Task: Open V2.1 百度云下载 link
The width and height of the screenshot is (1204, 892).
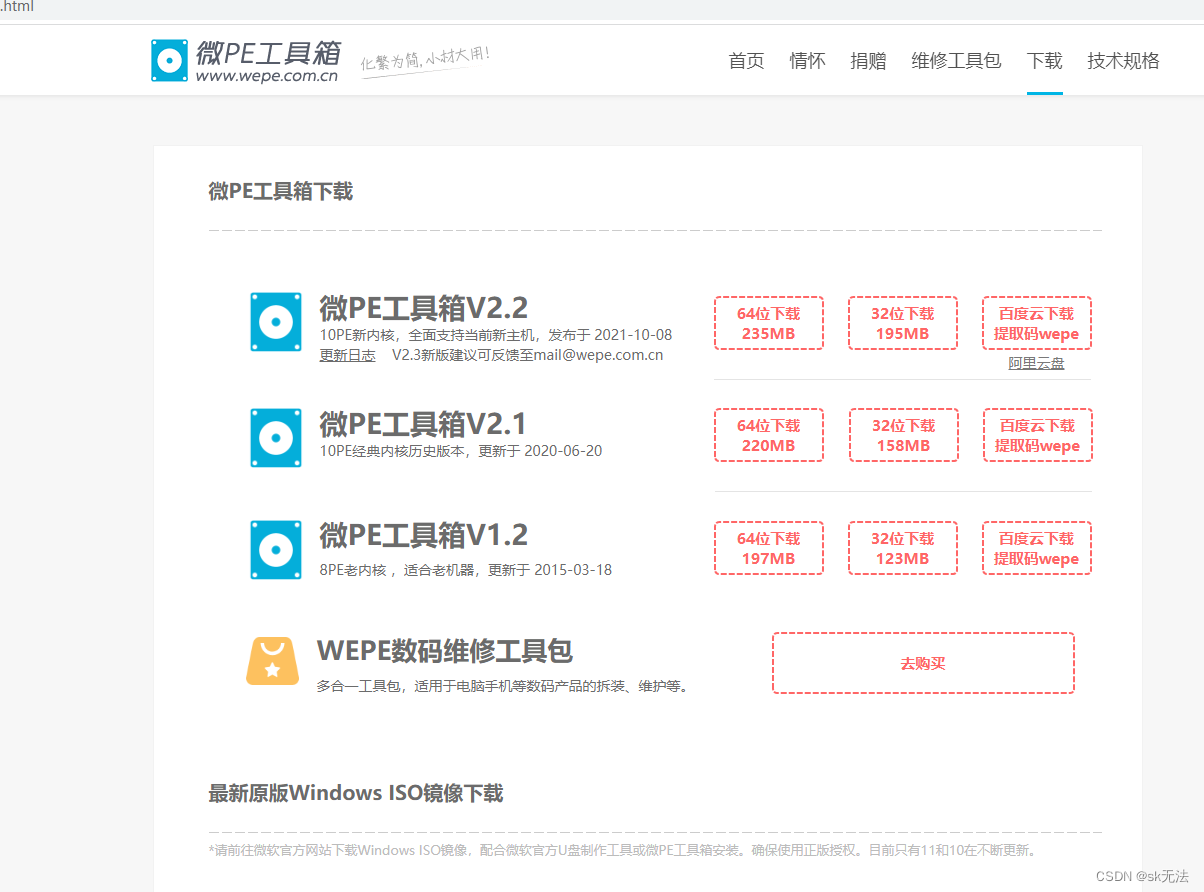Action: coord(1037,435)
